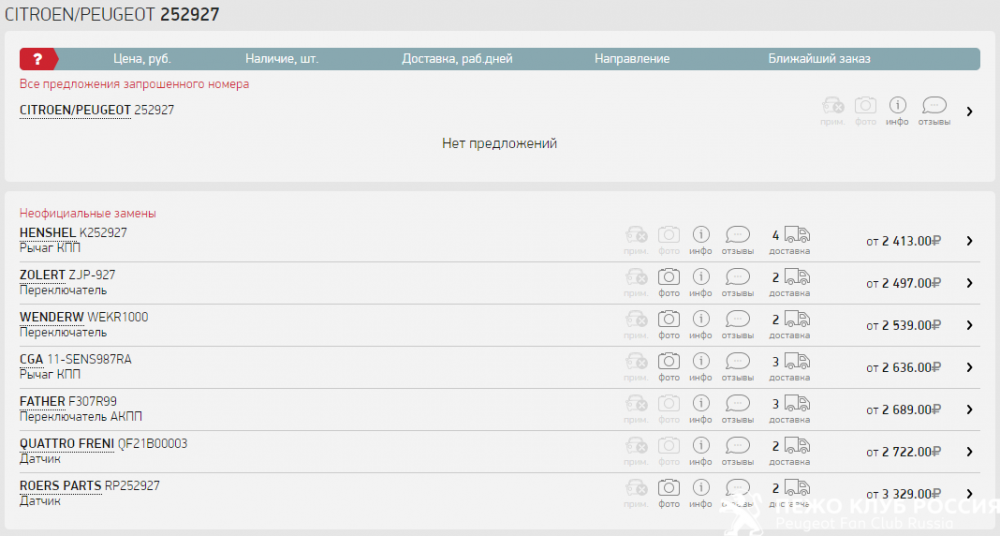Viewport: 1000px width, 536px height.
Task: Sort by 'Доставка, раб.дней' column header
Action: click(457, 59)
